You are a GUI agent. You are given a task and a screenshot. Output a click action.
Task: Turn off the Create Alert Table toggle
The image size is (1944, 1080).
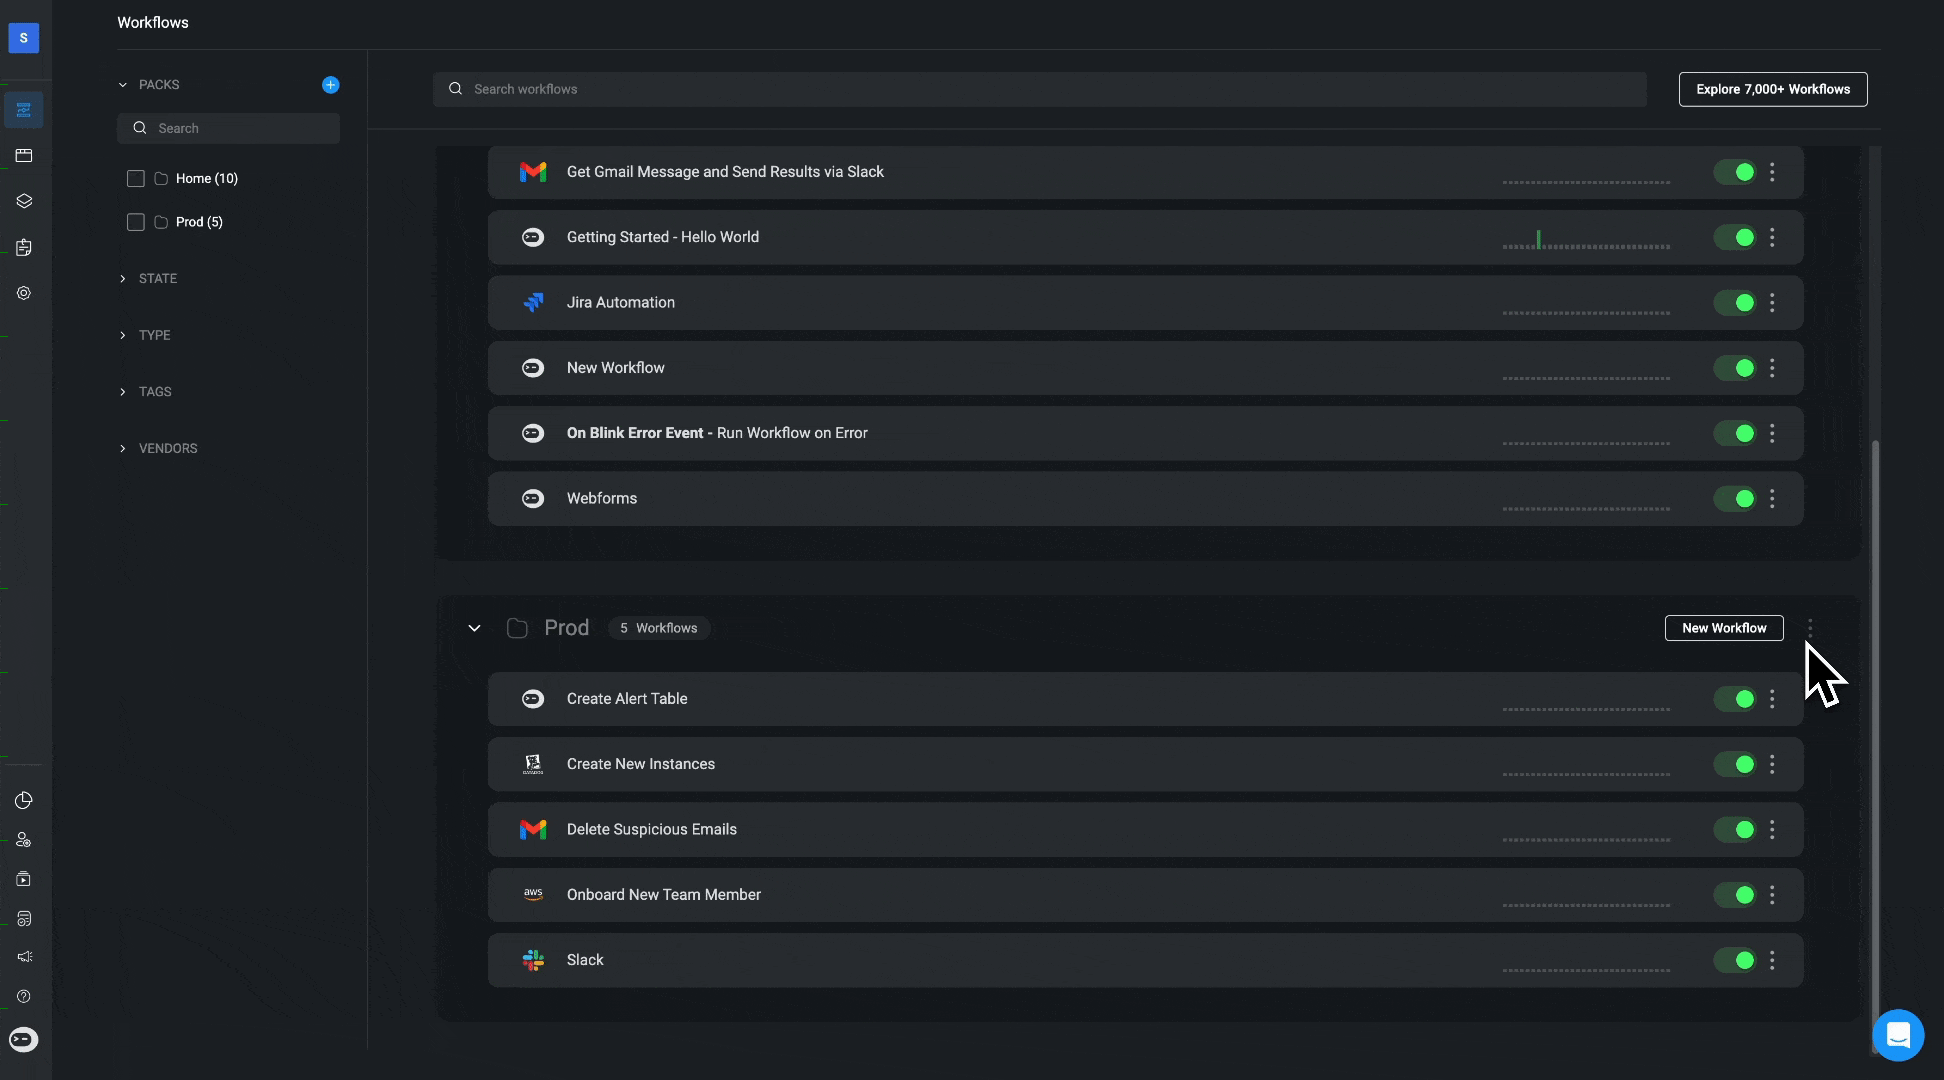pyautogui.click(x=1735, y=699)
